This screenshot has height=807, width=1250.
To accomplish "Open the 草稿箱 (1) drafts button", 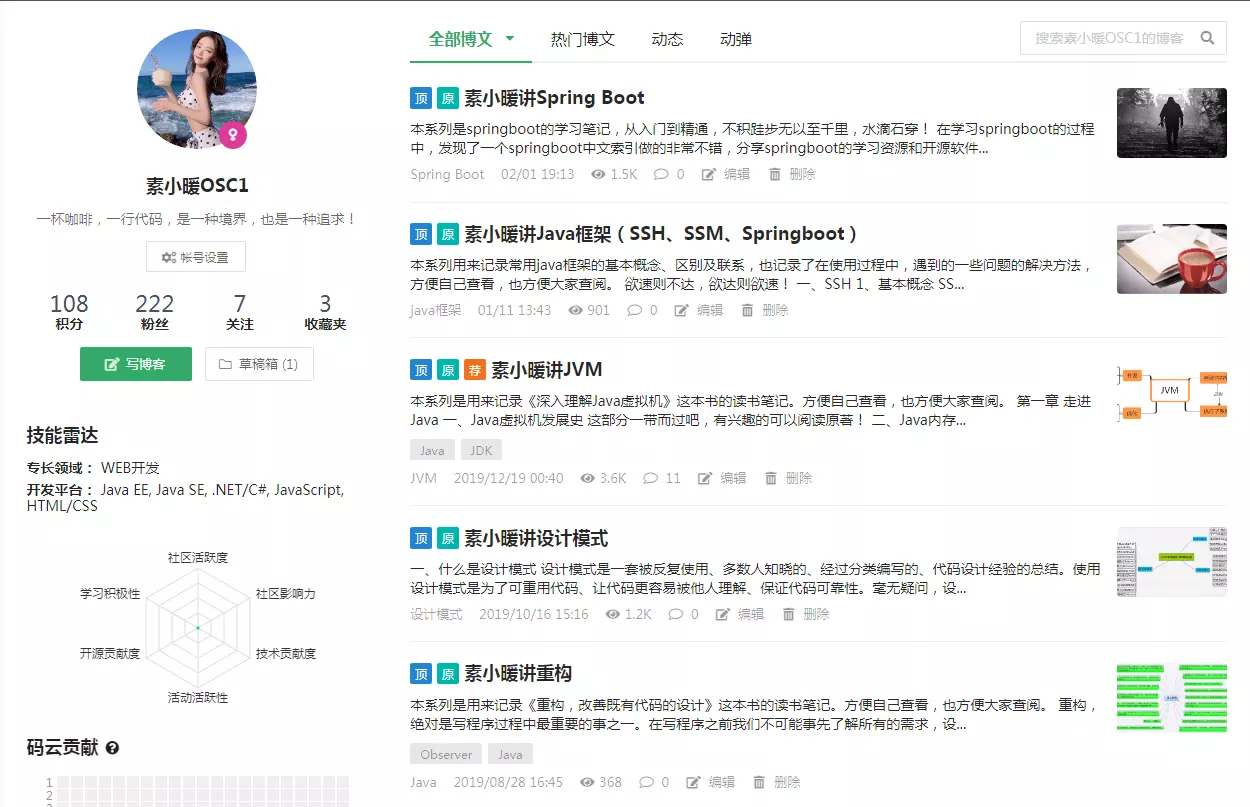I will pos(259,364).
